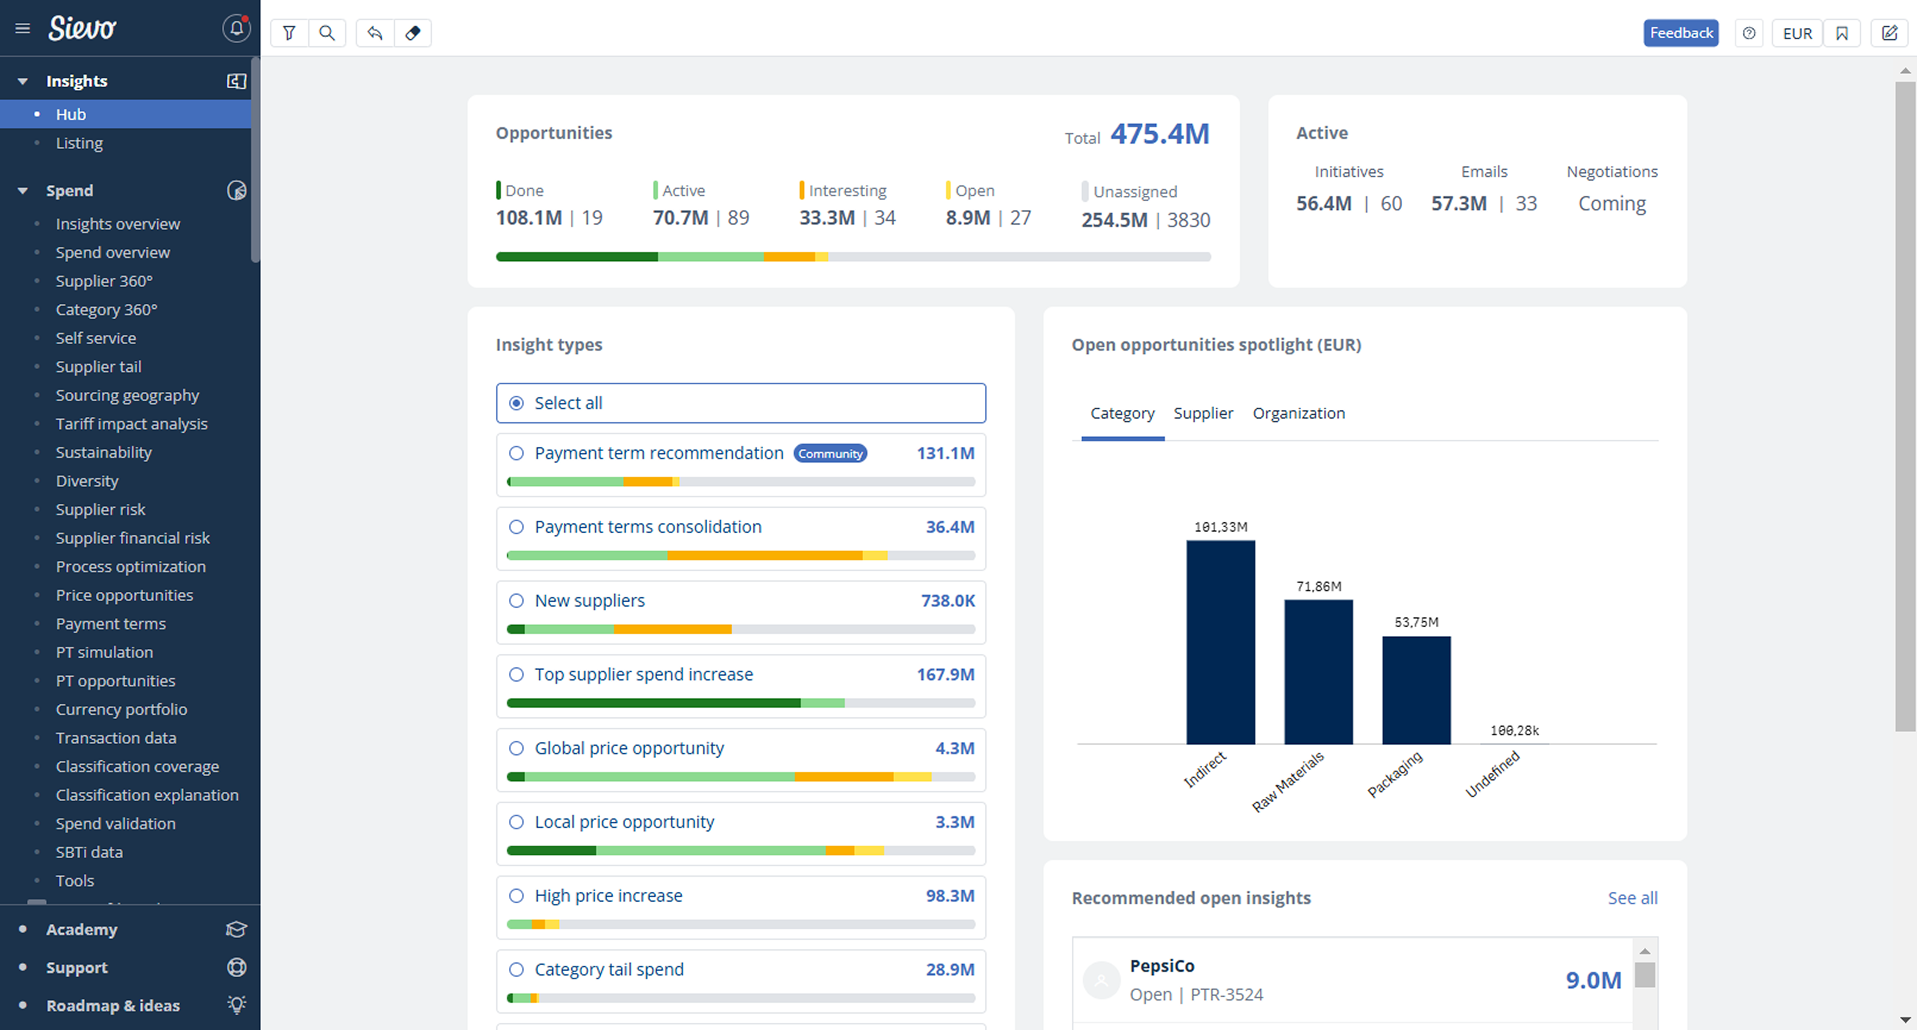Select the Payment term recommendation radio button

pos(517,453)
